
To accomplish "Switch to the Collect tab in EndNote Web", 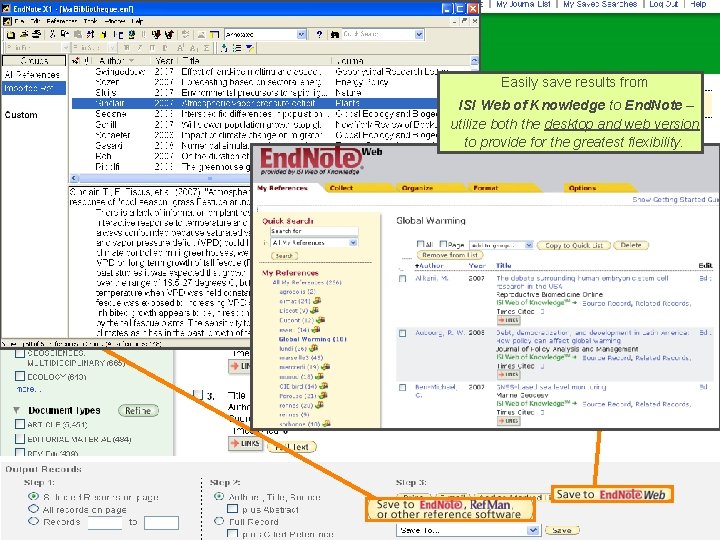I will point(341,188).
